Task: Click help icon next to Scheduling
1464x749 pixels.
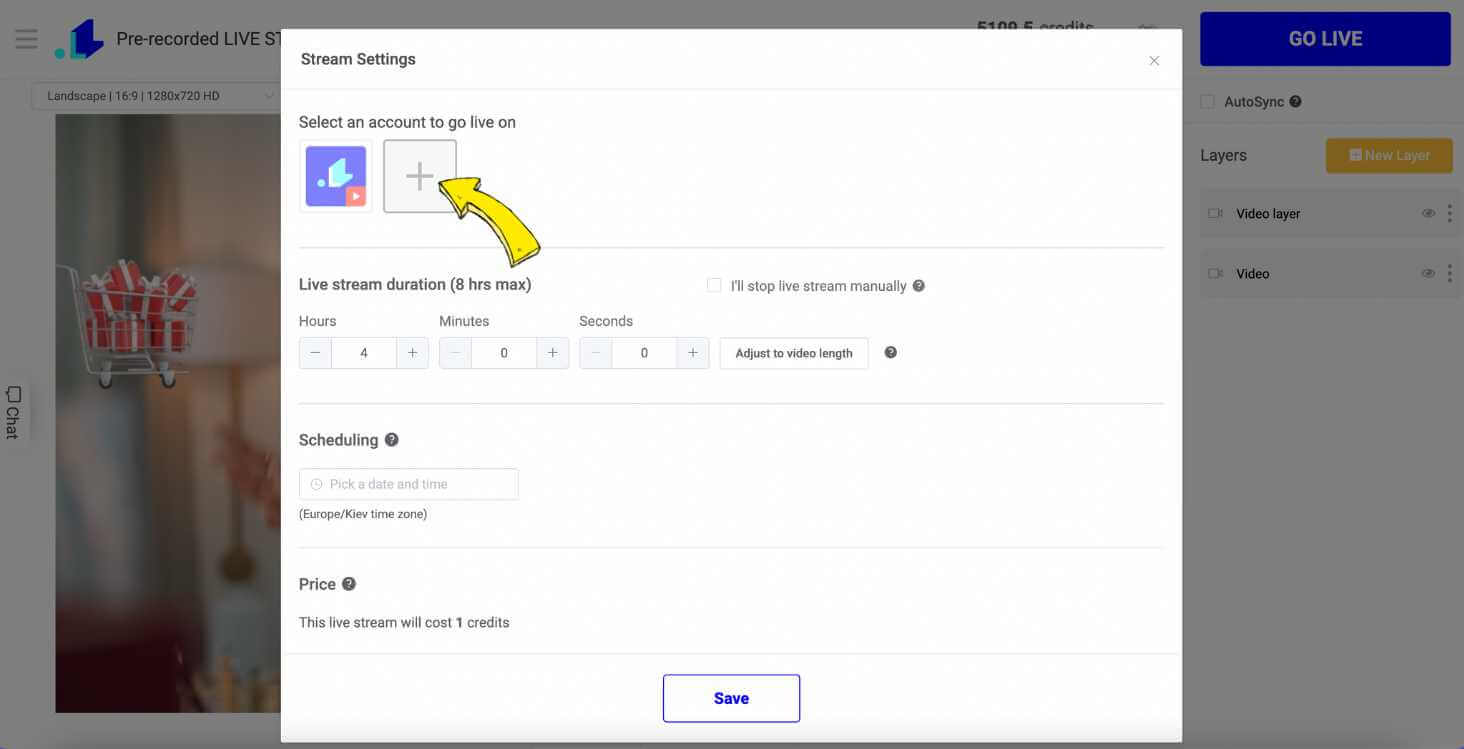Action: [392, 440]
